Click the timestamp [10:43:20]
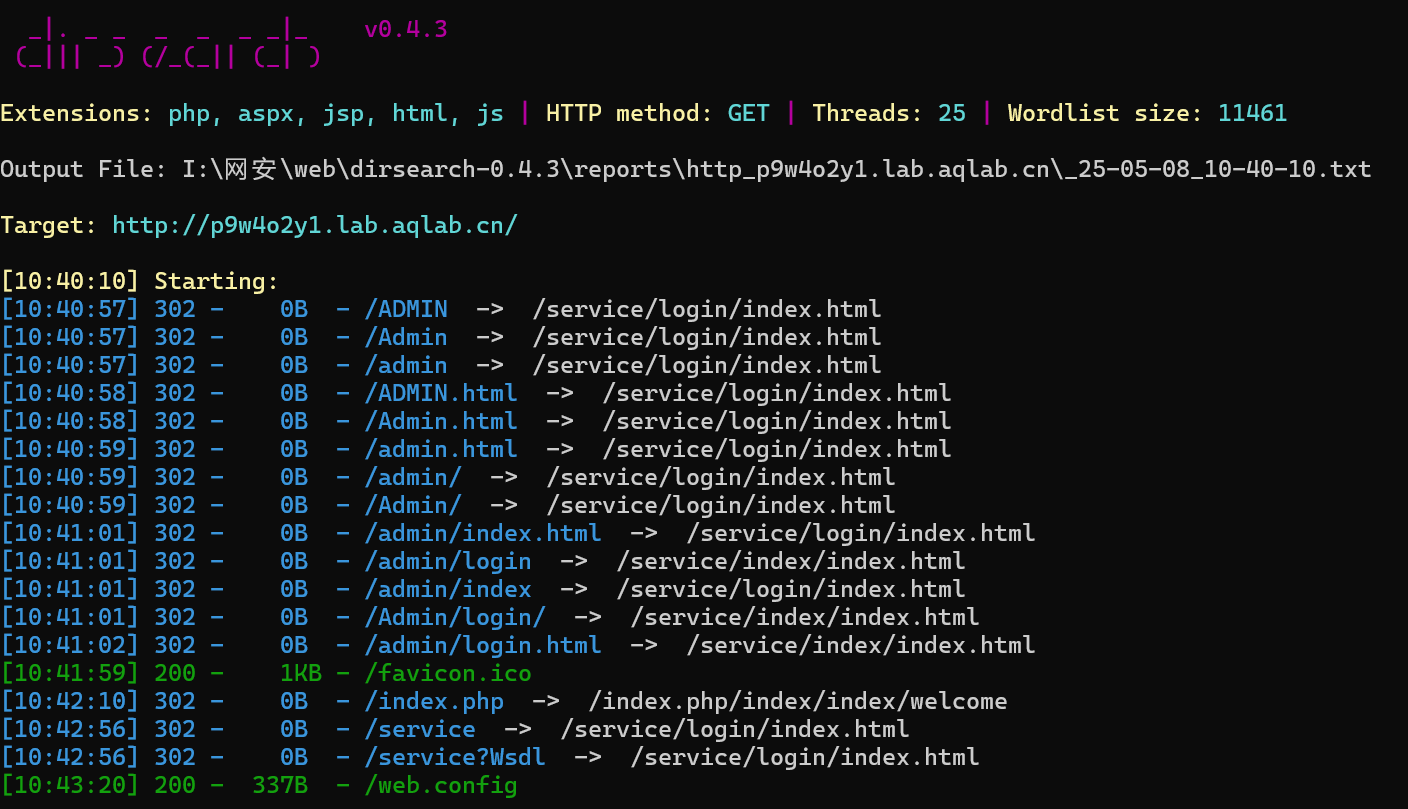 [x=70, y=785]
